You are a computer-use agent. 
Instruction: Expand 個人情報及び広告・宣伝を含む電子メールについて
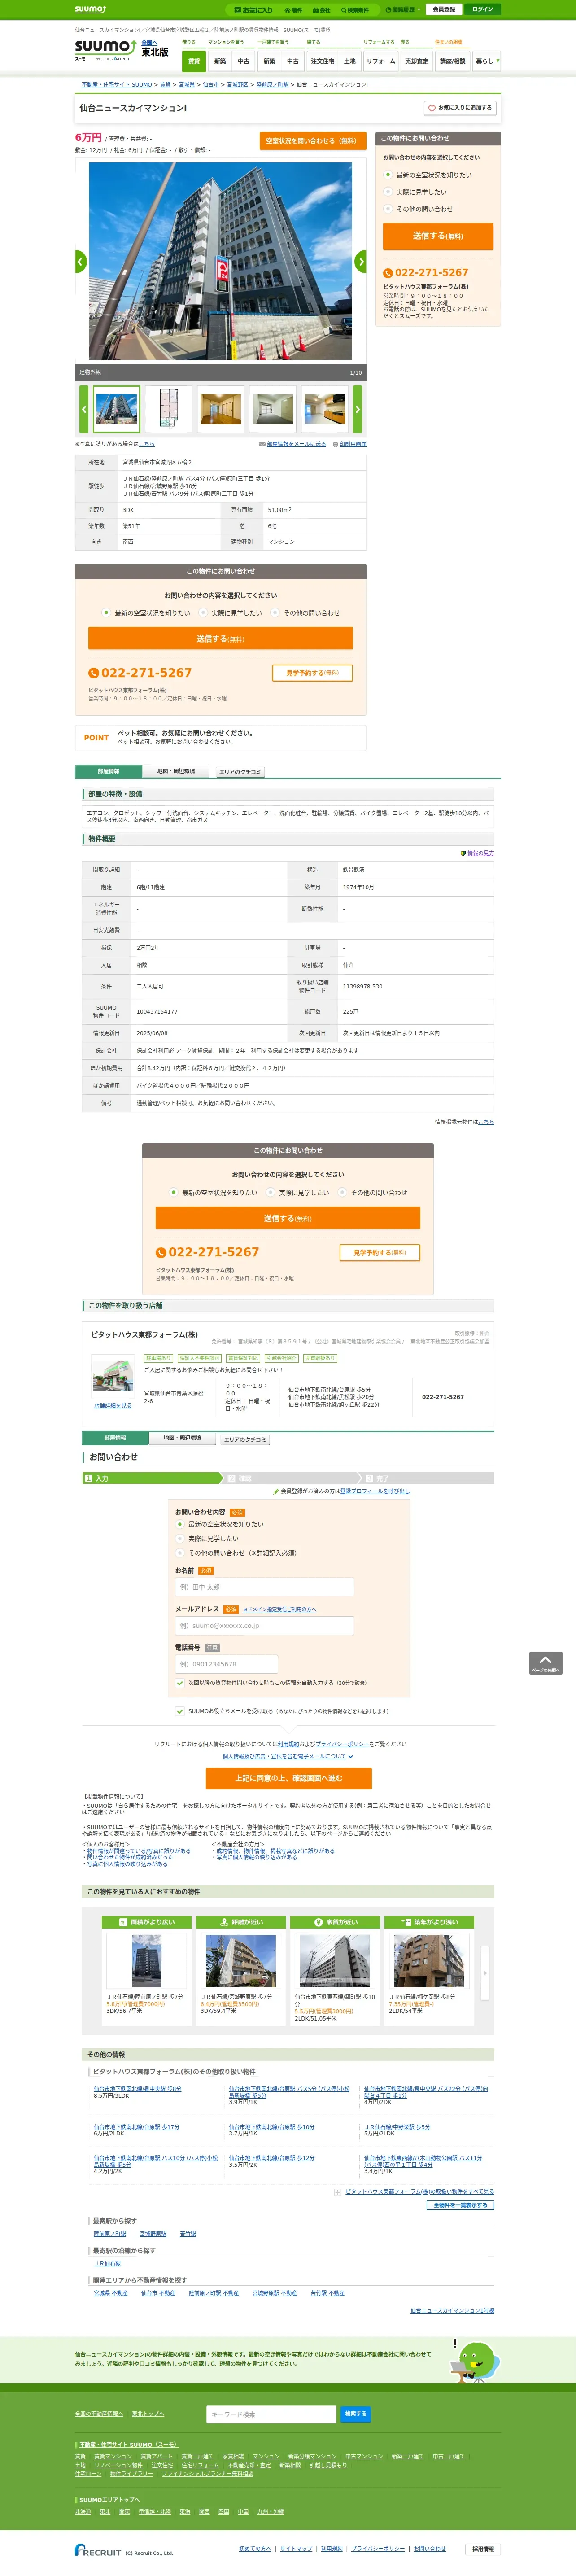(x=288, y=1756)
